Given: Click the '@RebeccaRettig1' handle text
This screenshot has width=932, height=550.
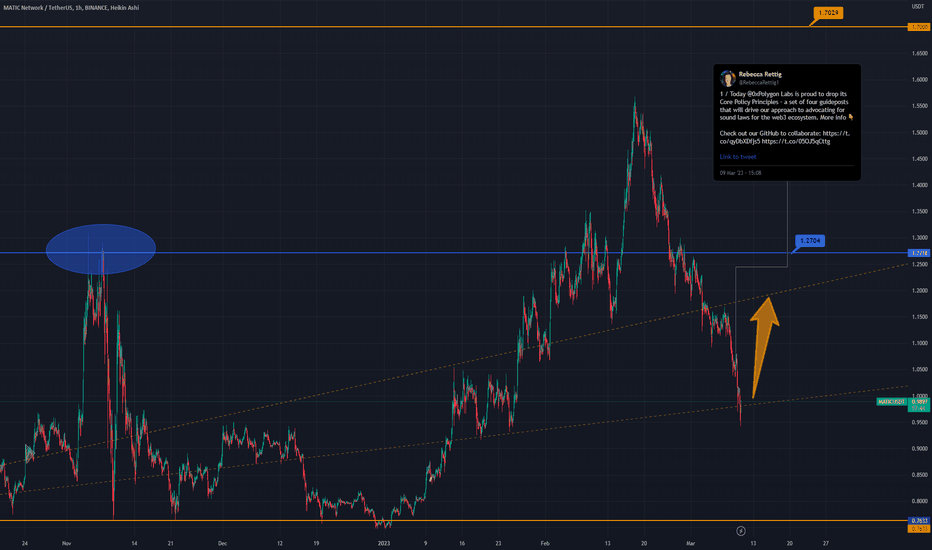Looking at the screenshot, I should 758,83.
